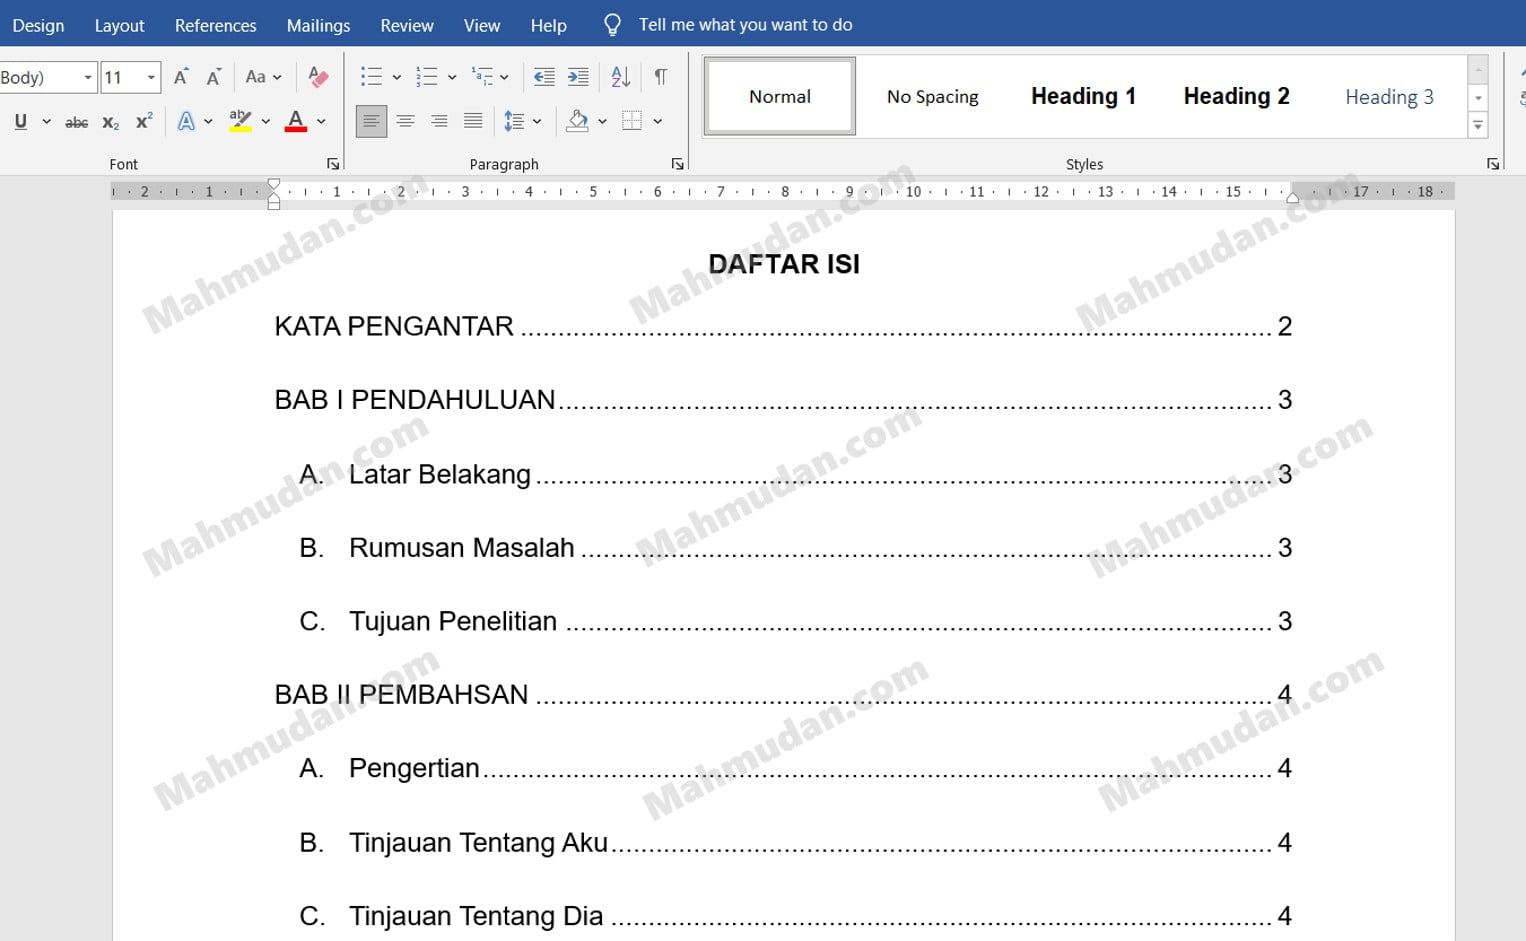The height and width of the screenshot is (941, 1526).
Task: Open multilevel list options
Action: [x=490, y=77]
